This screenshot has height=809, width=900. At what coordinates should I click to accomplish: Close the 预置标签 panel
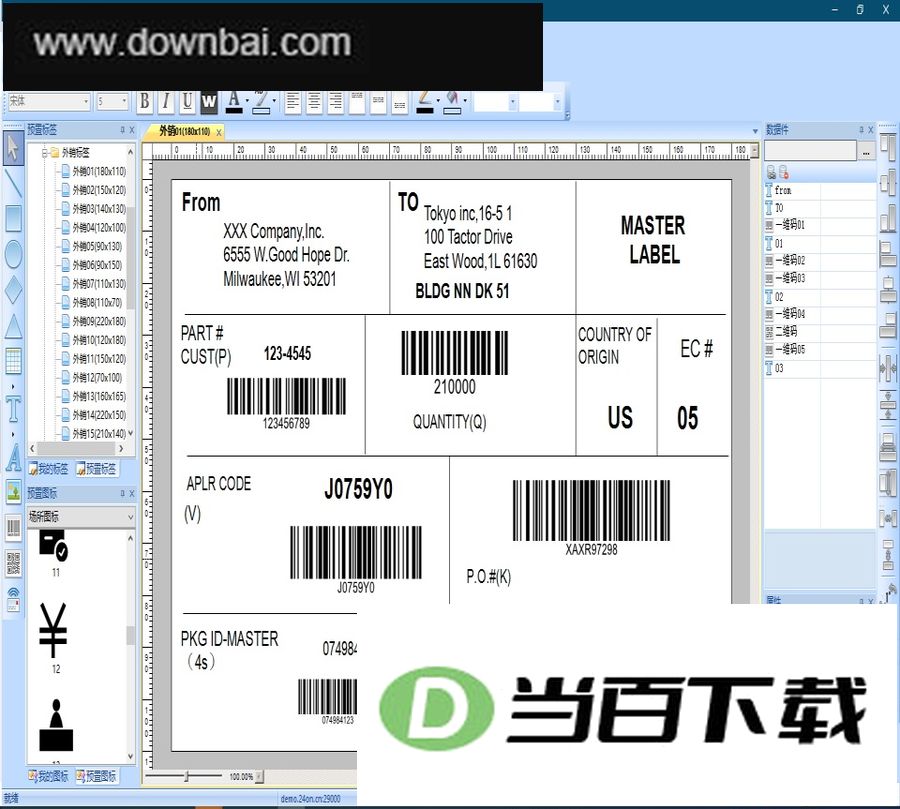coord(131,130)
